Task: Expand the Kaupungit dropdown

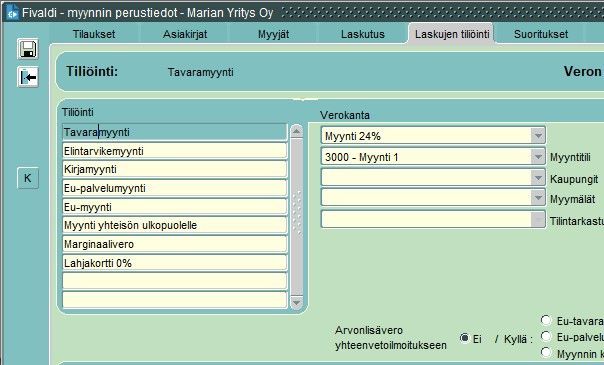Action: click(538, 178)
